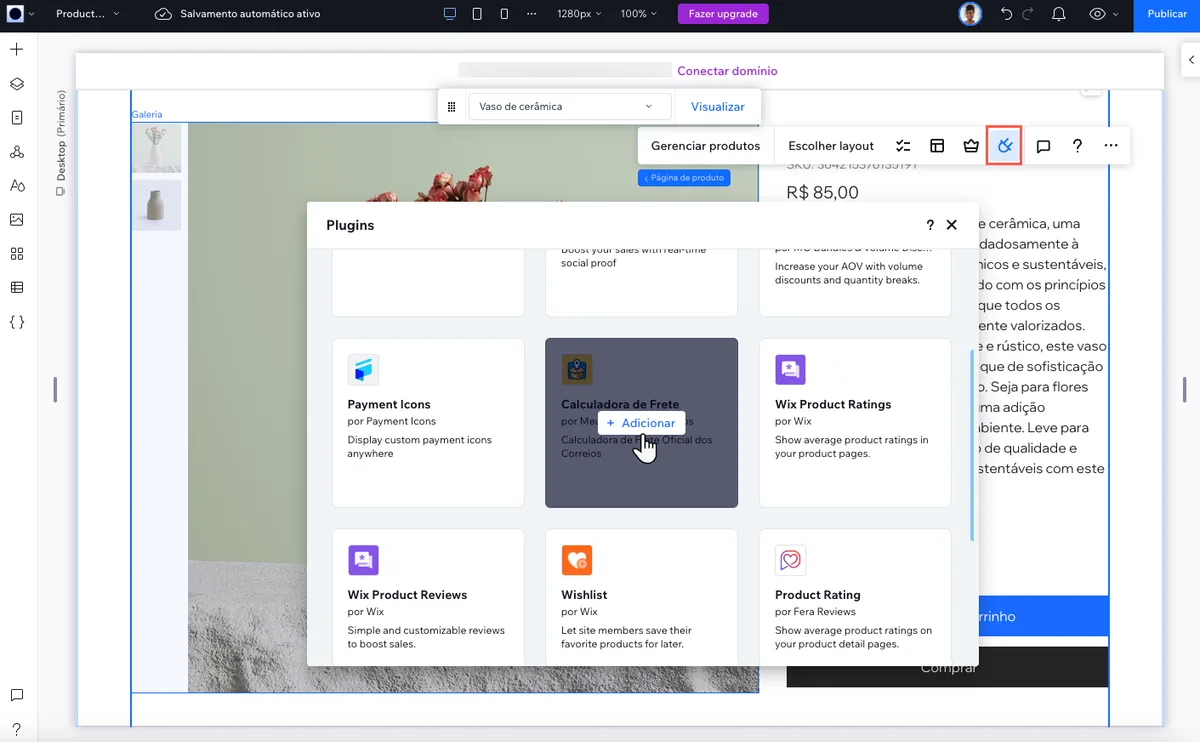Select the Payment Icons plugin card
1200x742 pixels.
pyautogui.click(x=428, y=422)
